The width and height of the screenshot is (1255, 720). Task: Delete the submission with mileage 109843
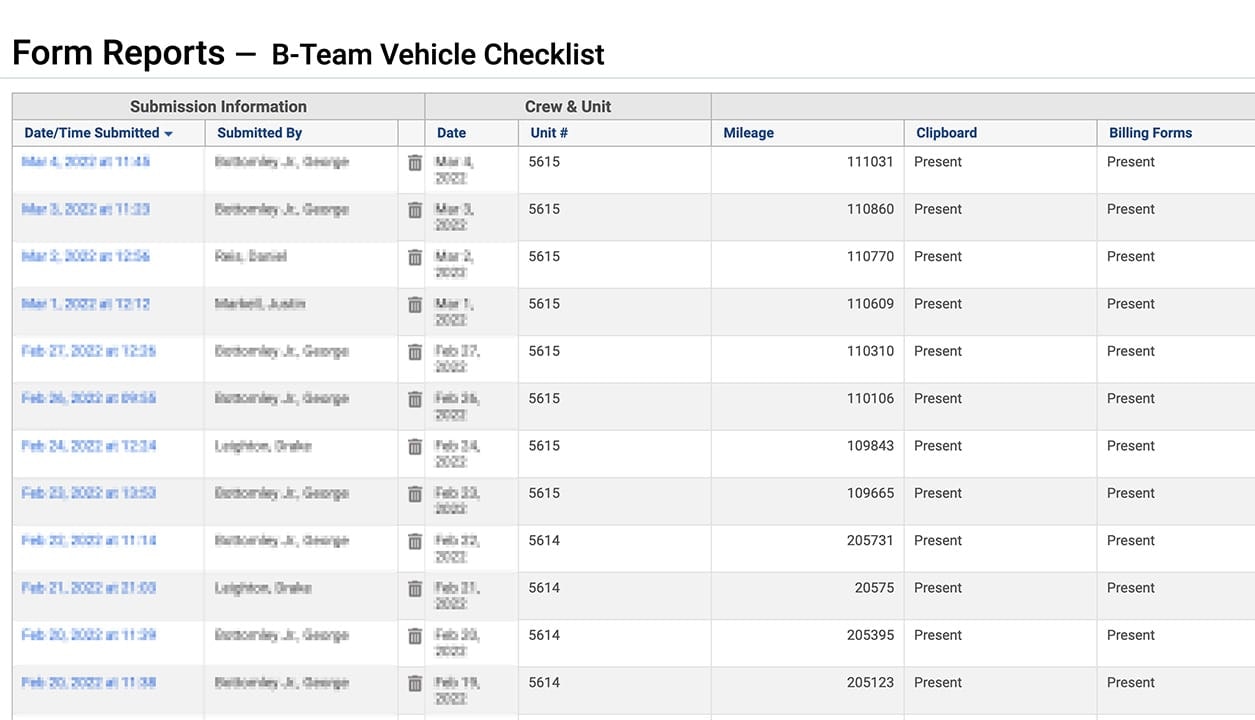click(x=415, y=446)
